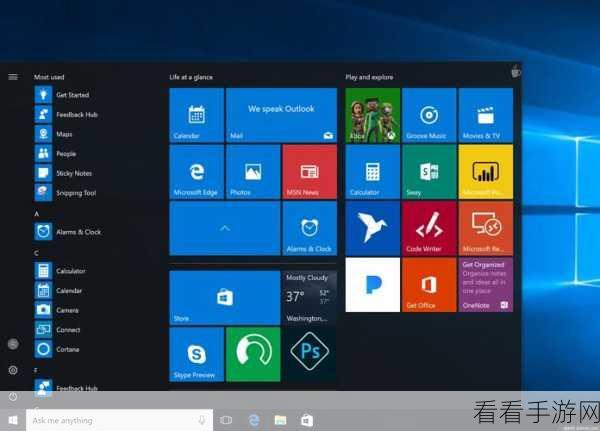This screenshot has width=600, height=431.
Task: Open Snipping Tool
Action: pos(65,193)
